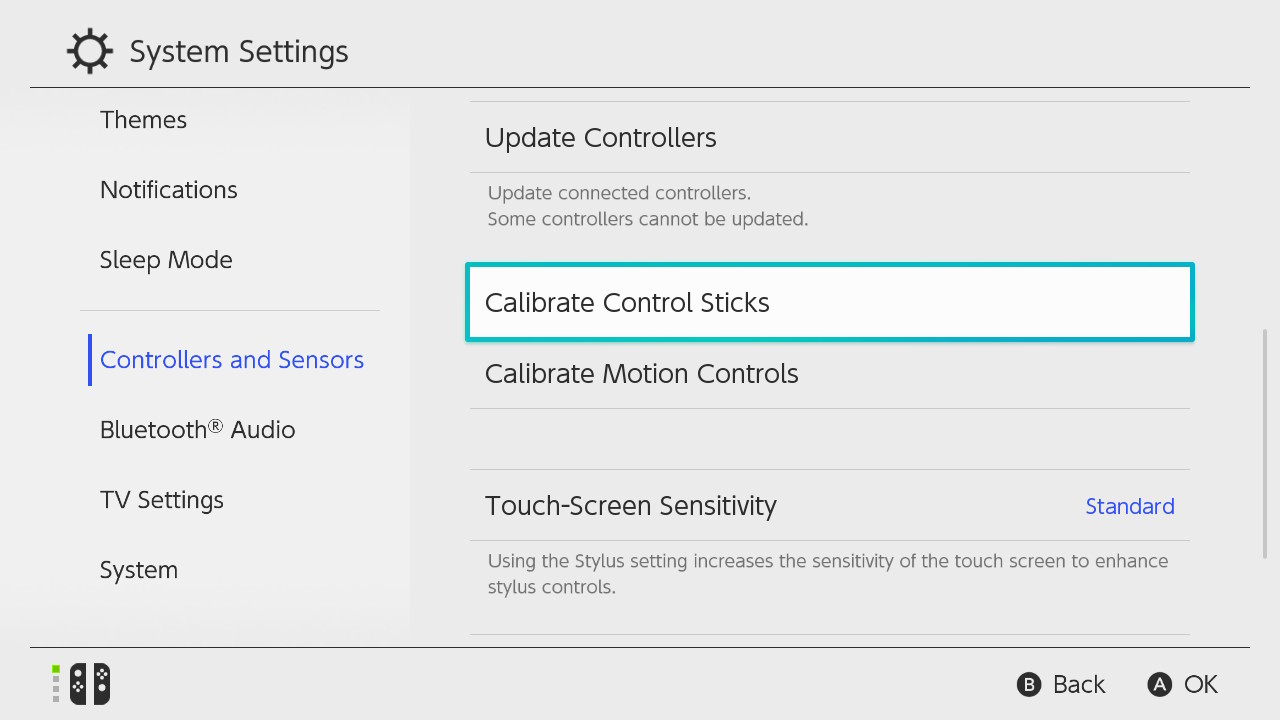The width and height of the screenshot is (1280, 720).
Task: Choose Calibrate Control Sticks
Action: (x=830, y=302)
